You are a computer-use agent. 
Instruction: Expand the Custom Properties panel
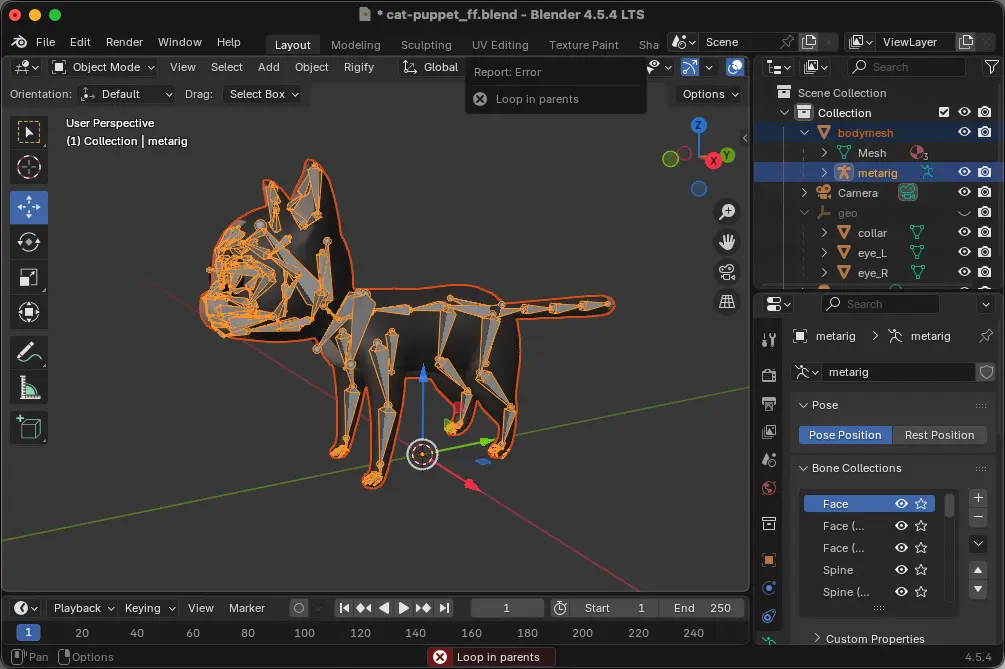[874, 639]
